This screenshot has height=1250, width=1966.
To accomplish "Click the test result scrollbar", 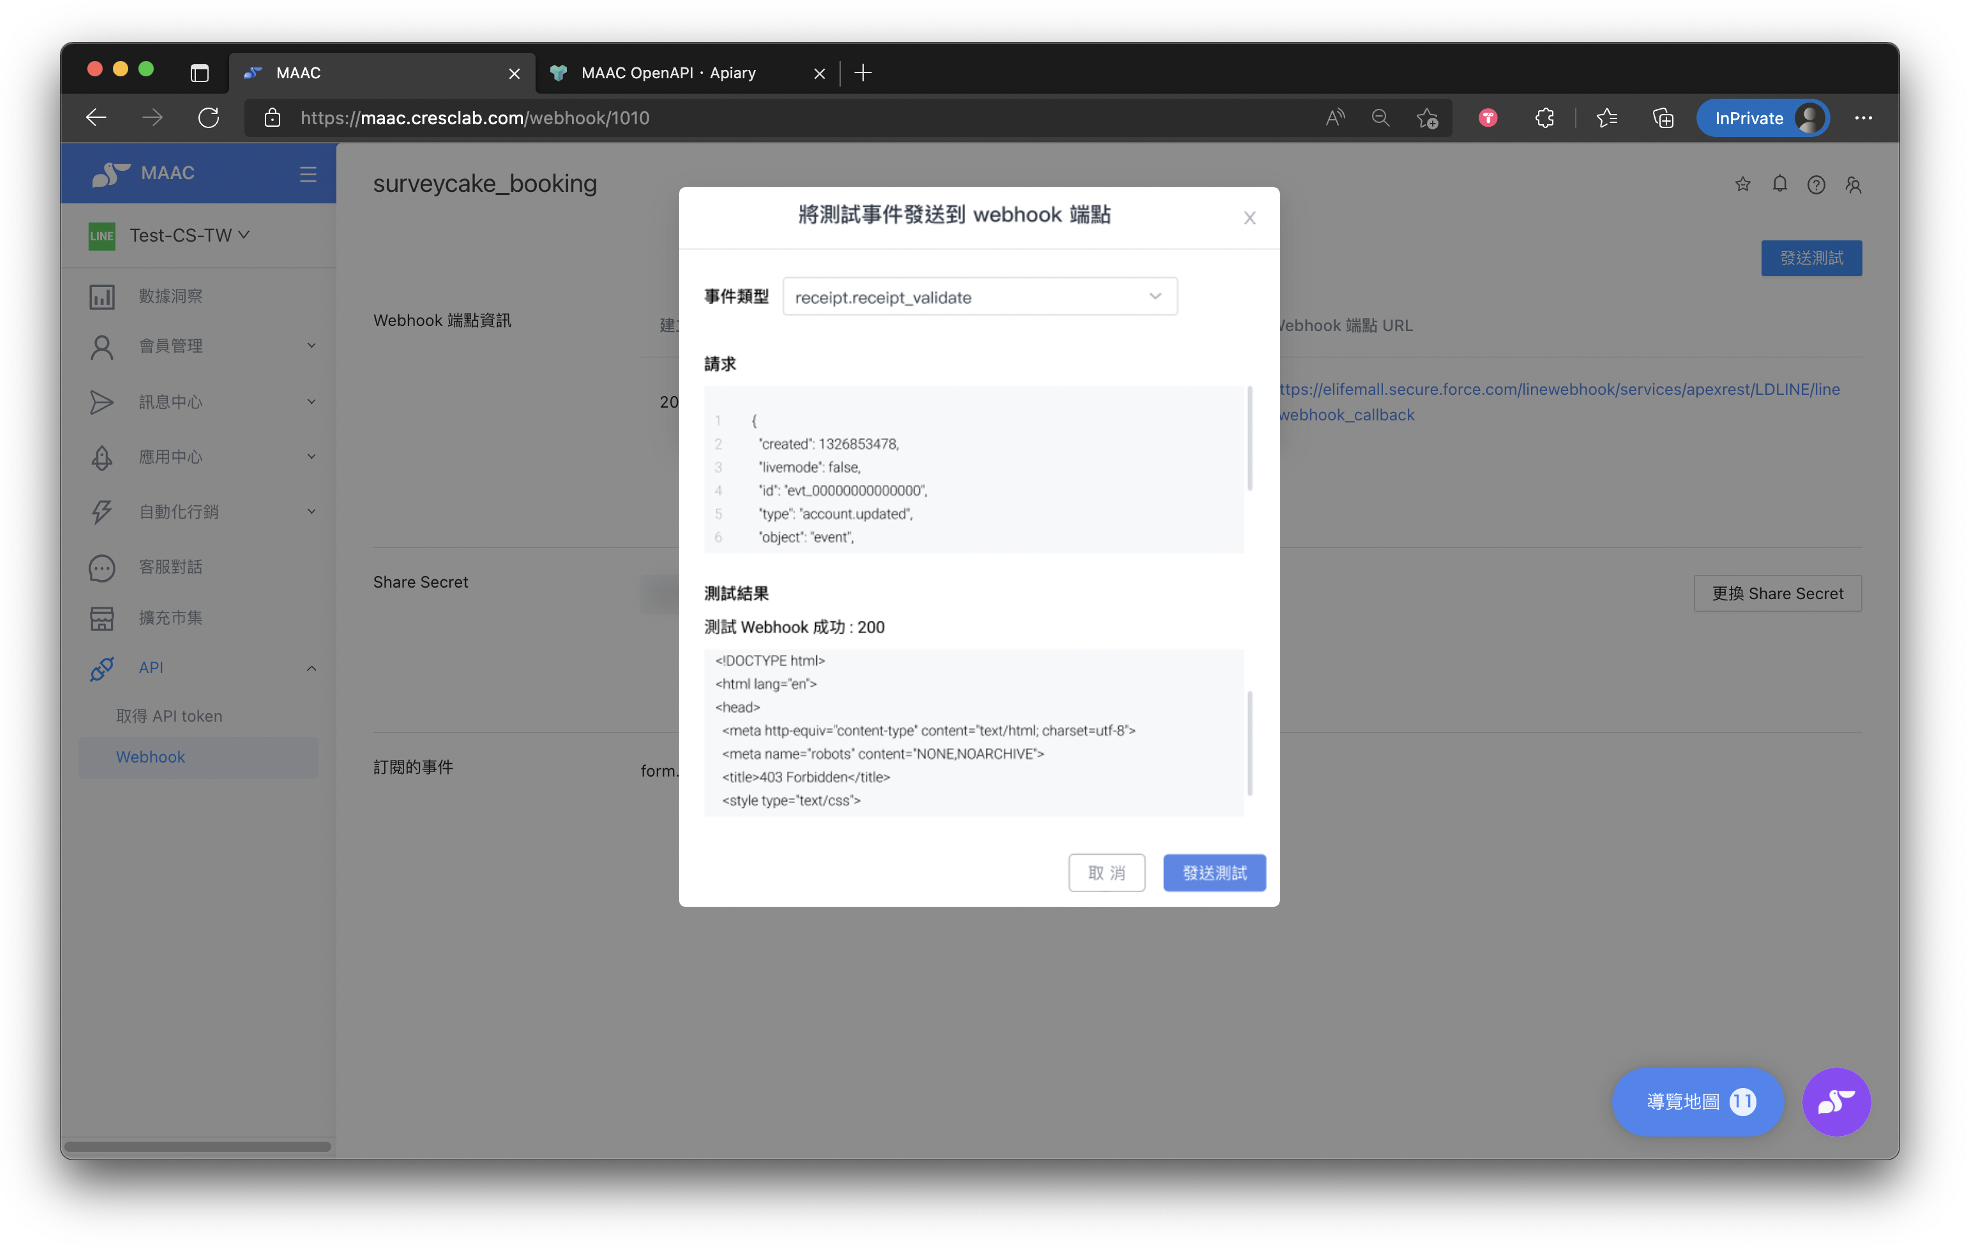I will 1250,741.
